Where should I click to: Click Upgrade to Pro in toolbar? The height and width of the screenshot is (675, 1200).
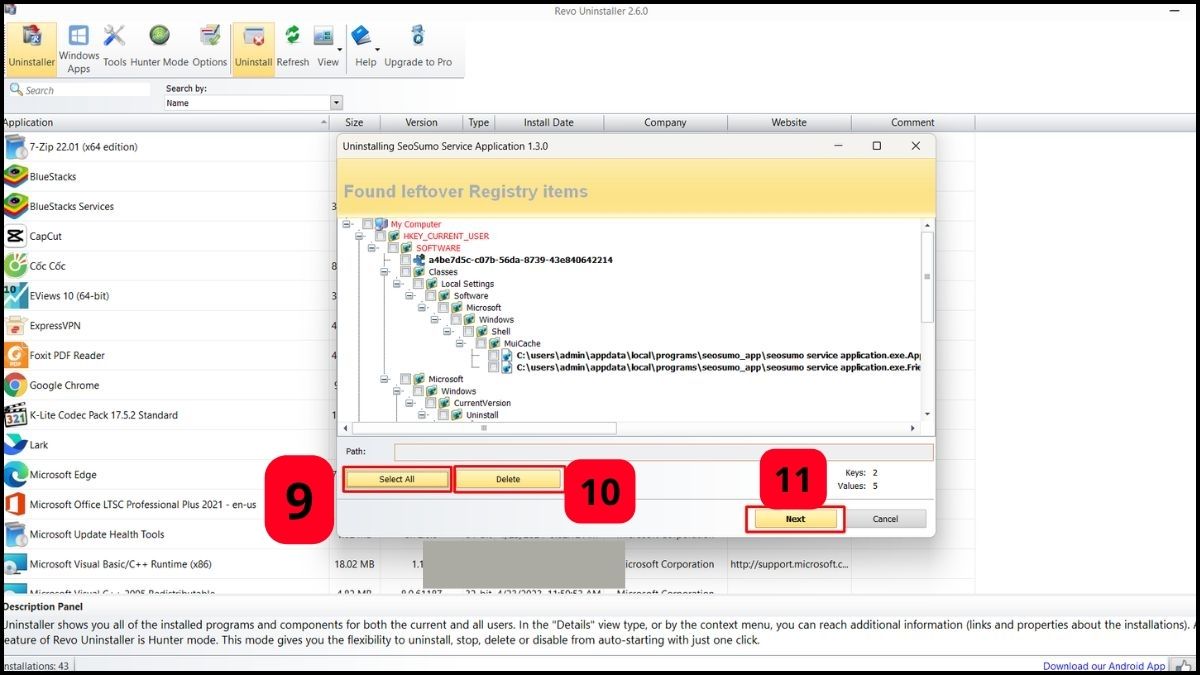coord(418,47)
